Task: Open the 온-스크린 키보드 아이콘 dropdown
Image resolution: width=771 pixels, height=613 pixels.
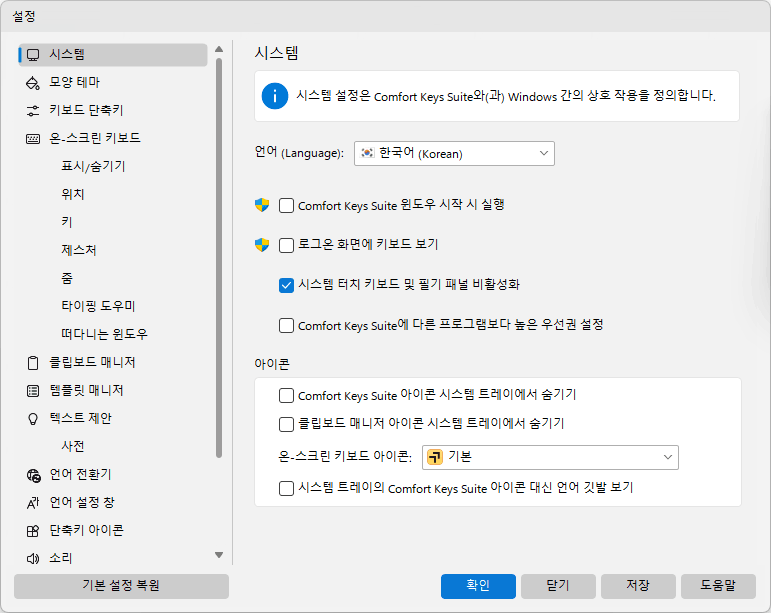Action: [550, 457]
